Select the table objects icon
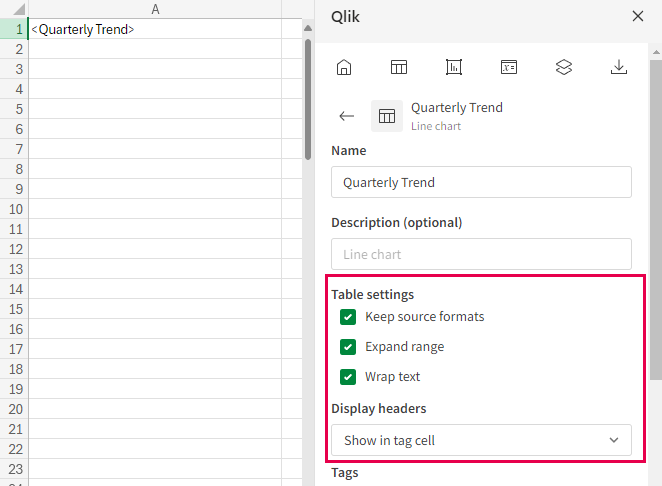 coord(399,68)
